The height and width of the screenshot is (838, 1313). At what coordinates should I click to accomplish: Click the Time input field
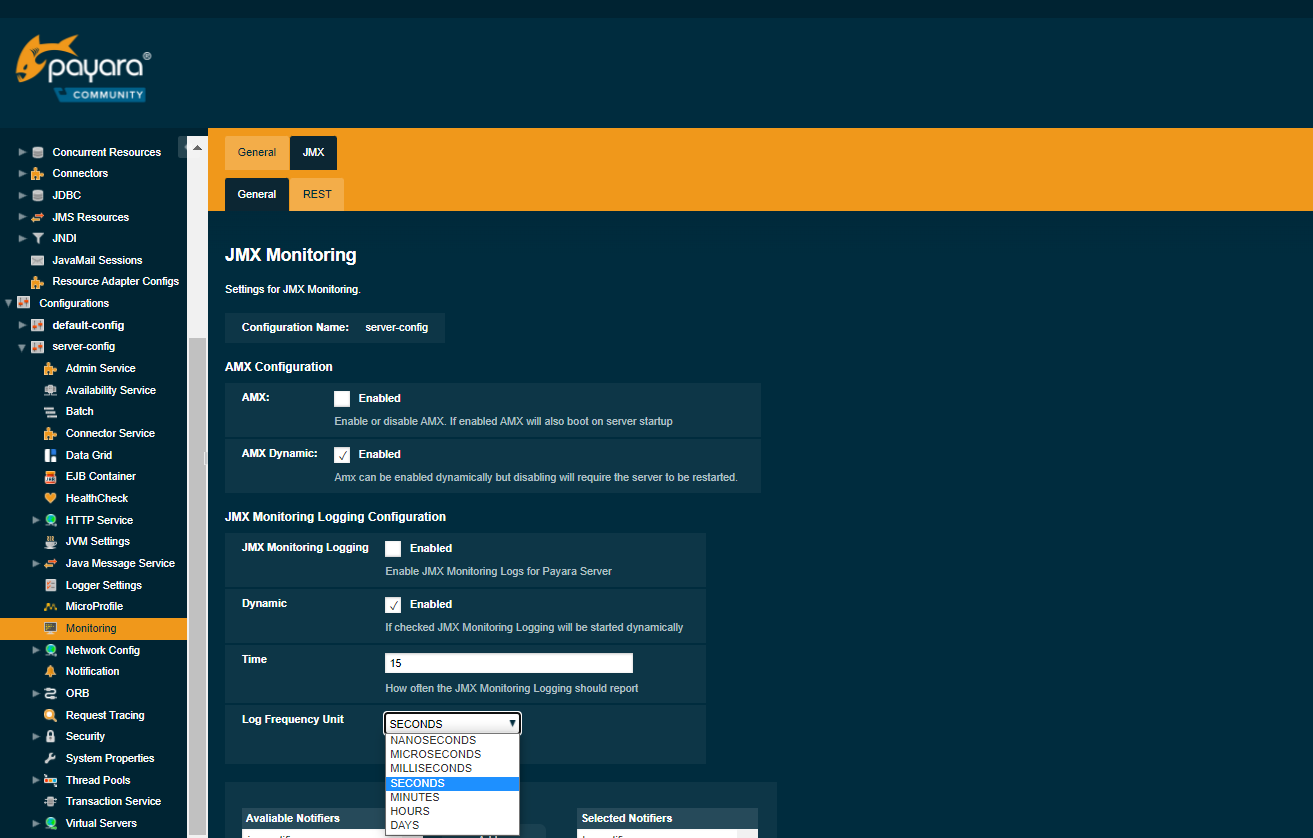pos(508,663)
